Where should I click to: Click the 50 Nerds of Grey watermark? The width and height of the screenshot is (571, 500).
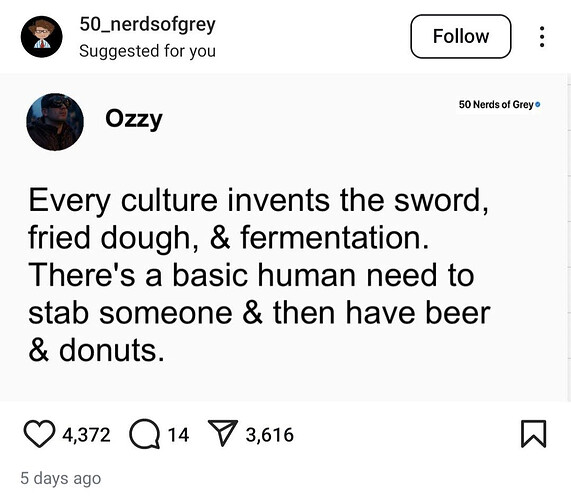[496, 105]
